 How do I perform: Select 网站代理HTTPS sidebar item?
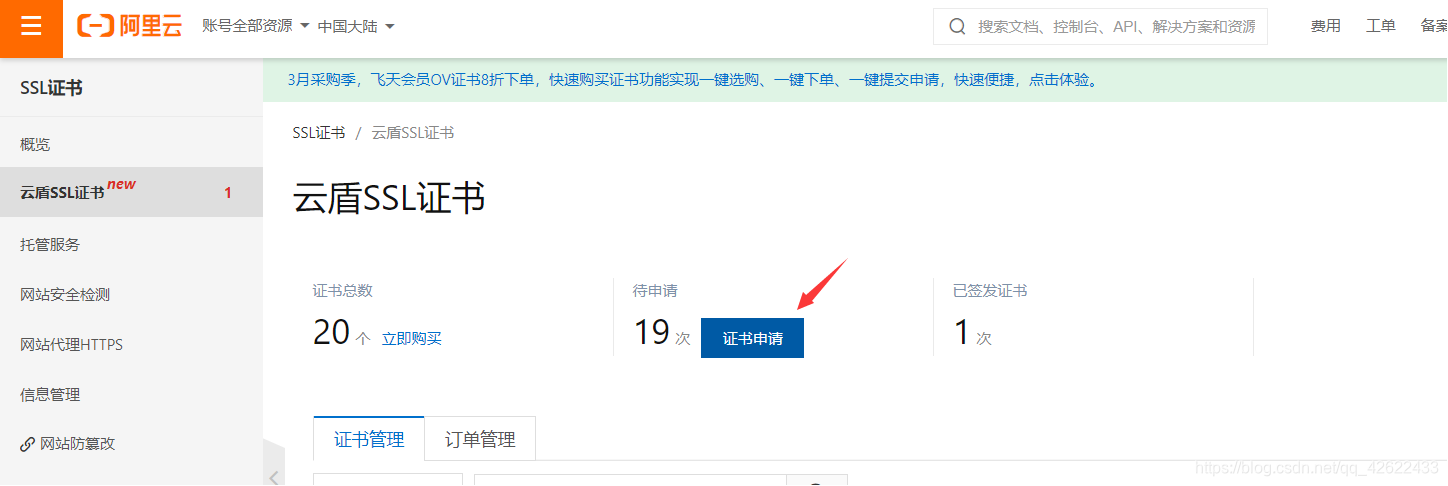71,344
